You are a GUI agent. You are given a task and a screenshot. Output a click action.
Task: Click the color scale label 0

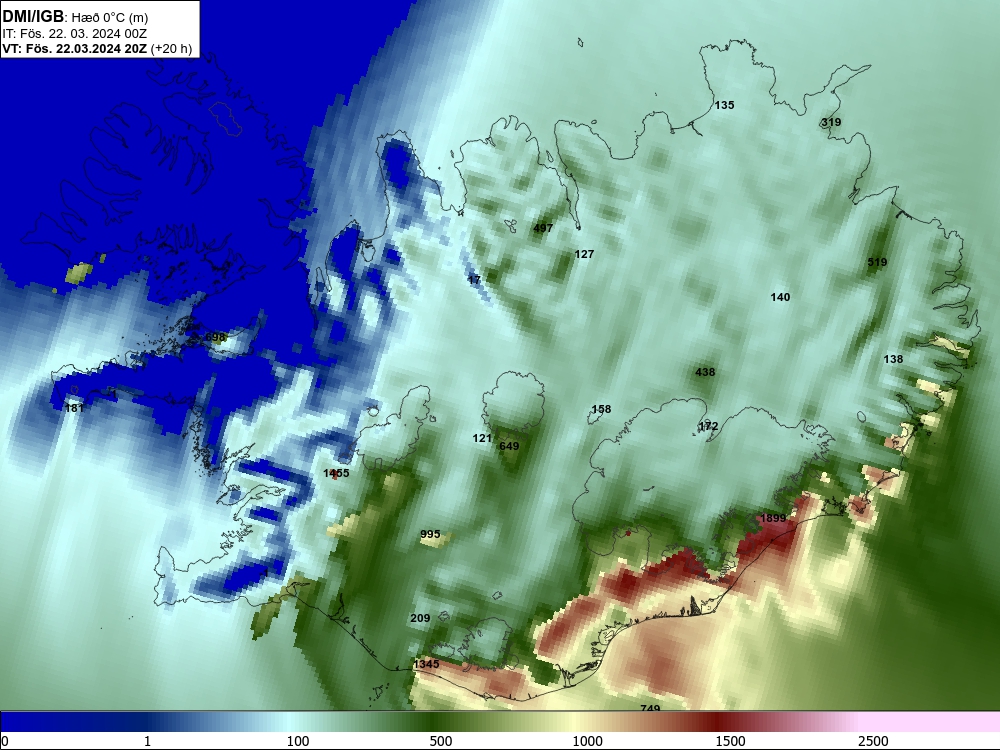tap(5, 741)
